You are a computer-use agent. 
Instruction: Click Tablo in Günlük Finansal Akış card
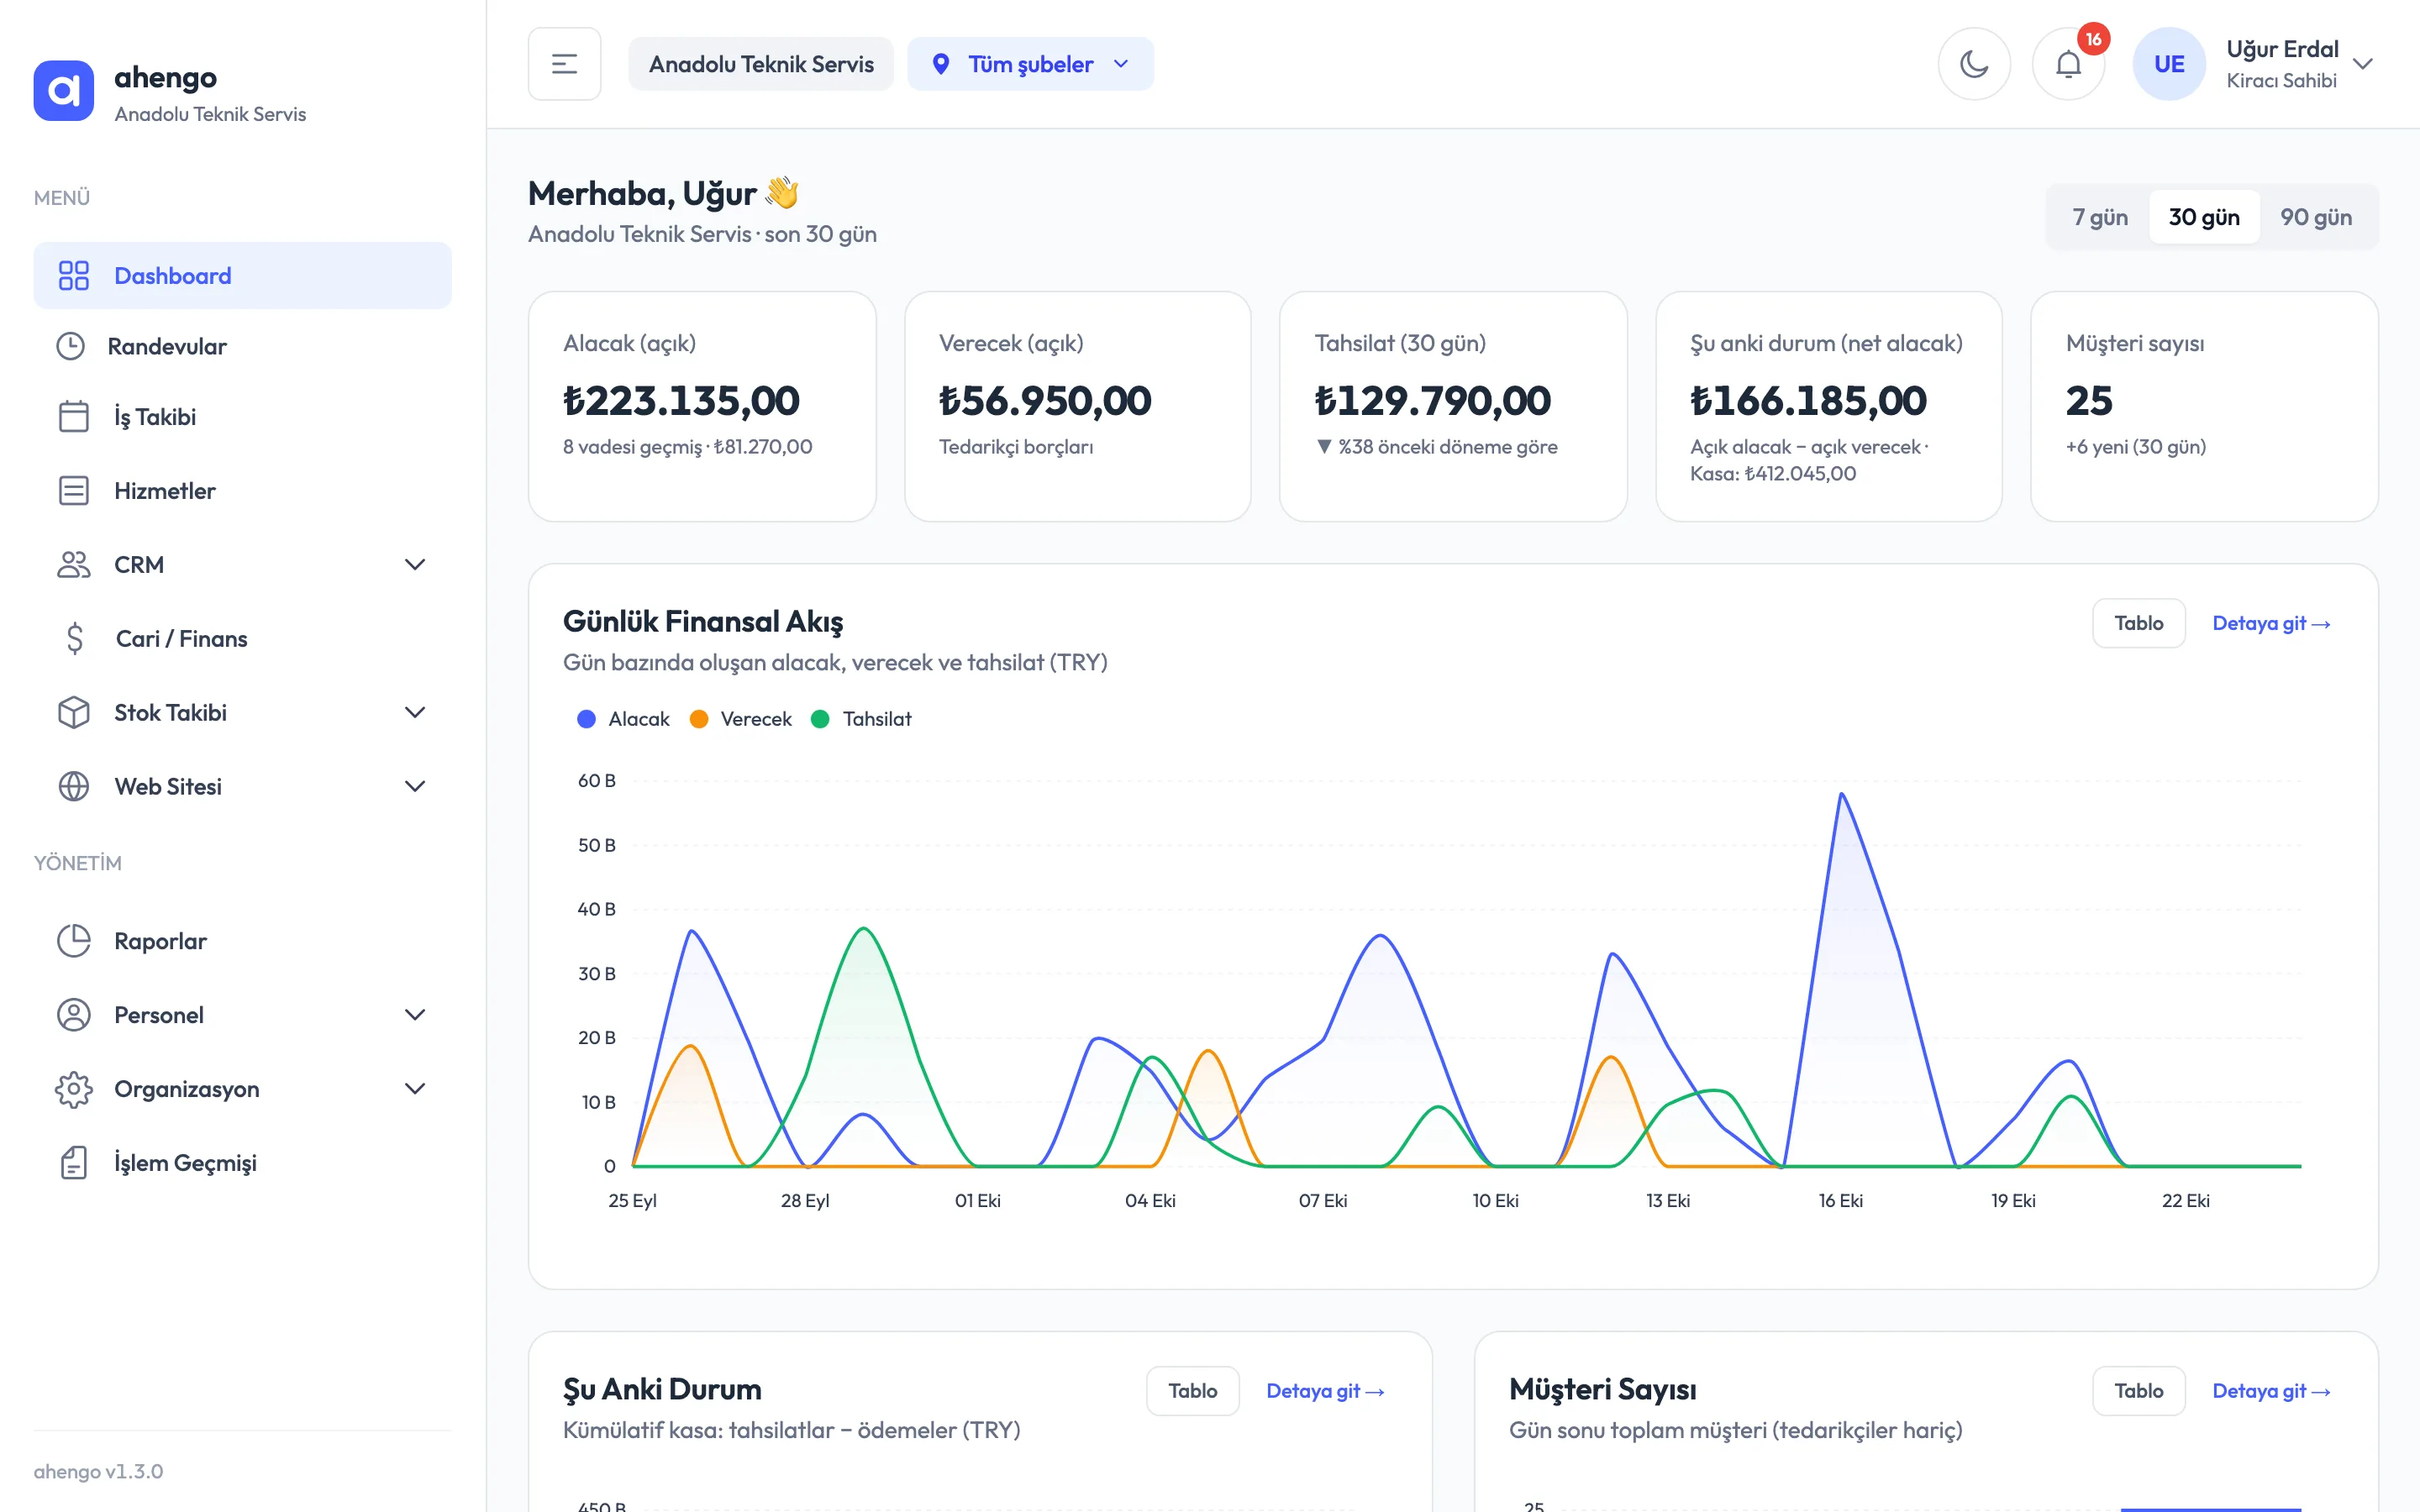2138,623
